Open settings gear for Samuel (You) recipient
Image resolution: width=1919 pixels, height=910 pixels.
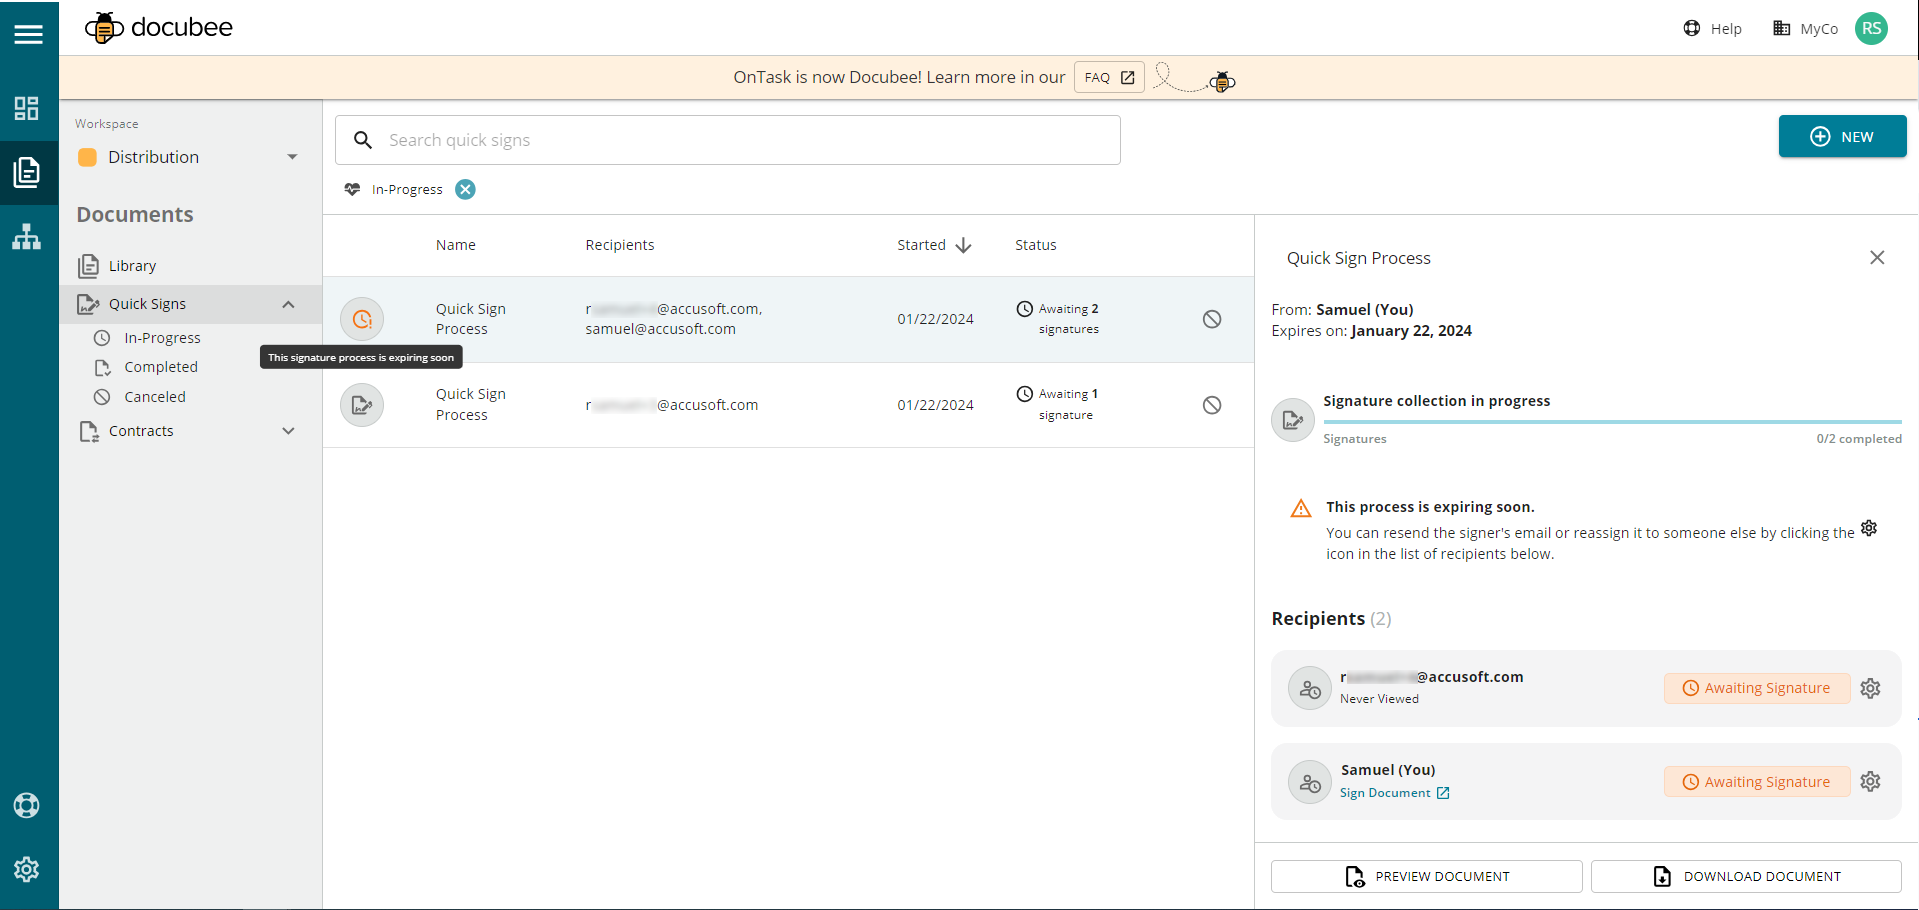(1871, 782)
